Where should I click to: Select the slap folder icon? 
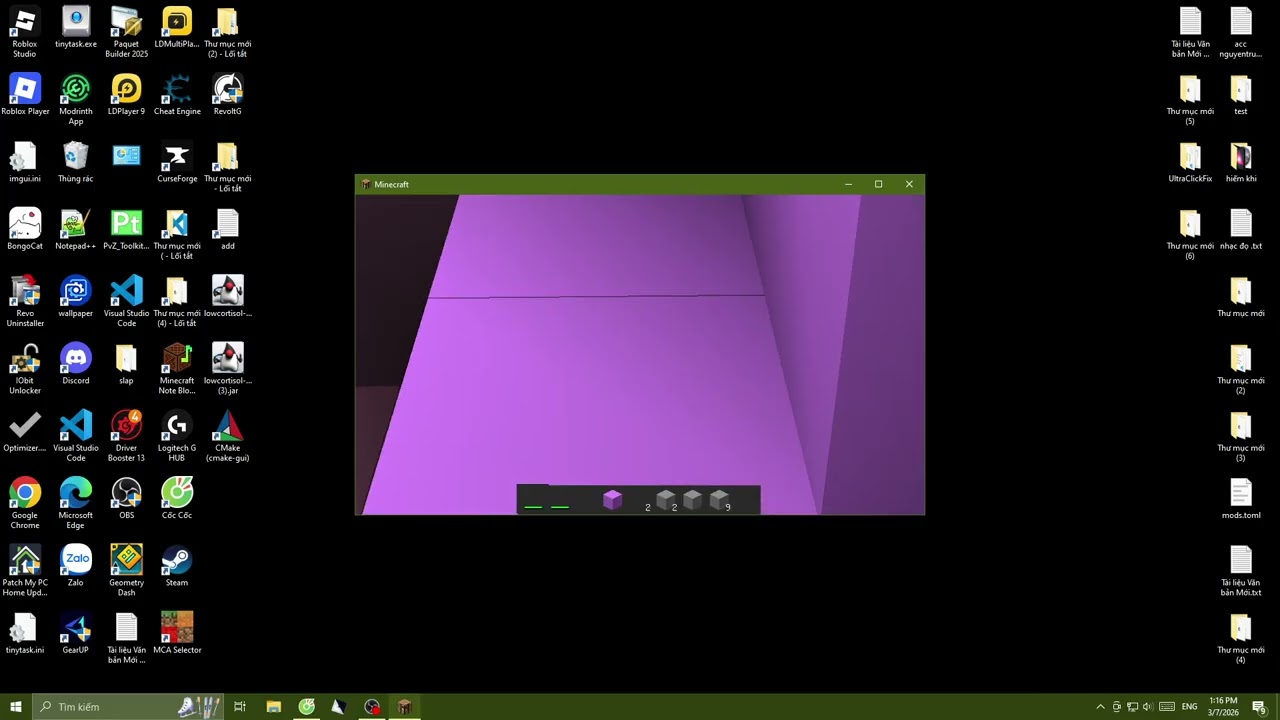click(126, 364)
